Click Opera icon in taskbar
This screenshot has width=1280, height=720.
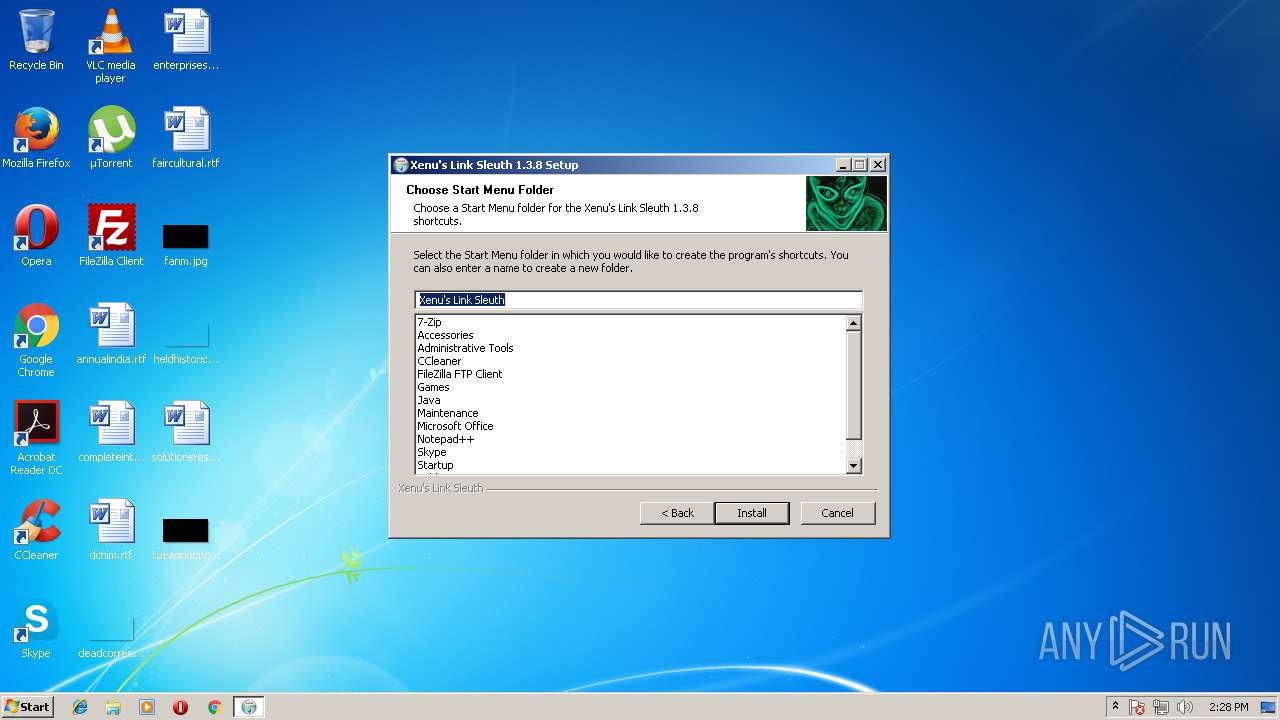tap(181, 707)
